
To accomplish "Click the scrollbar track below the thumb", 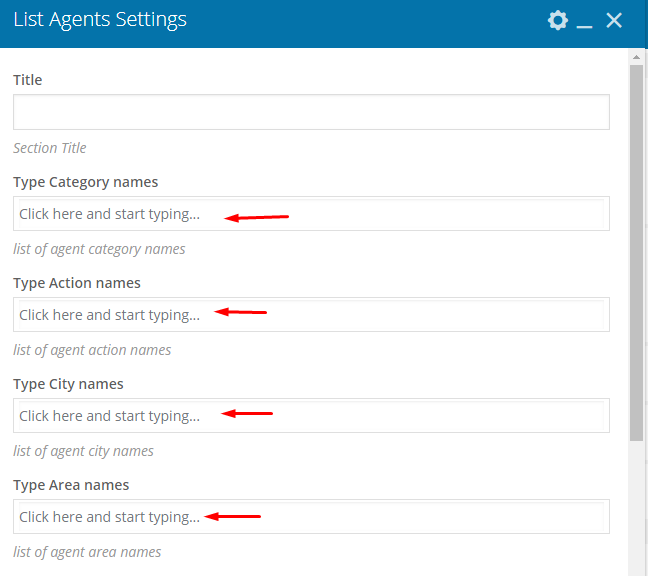I will (636, 508).
